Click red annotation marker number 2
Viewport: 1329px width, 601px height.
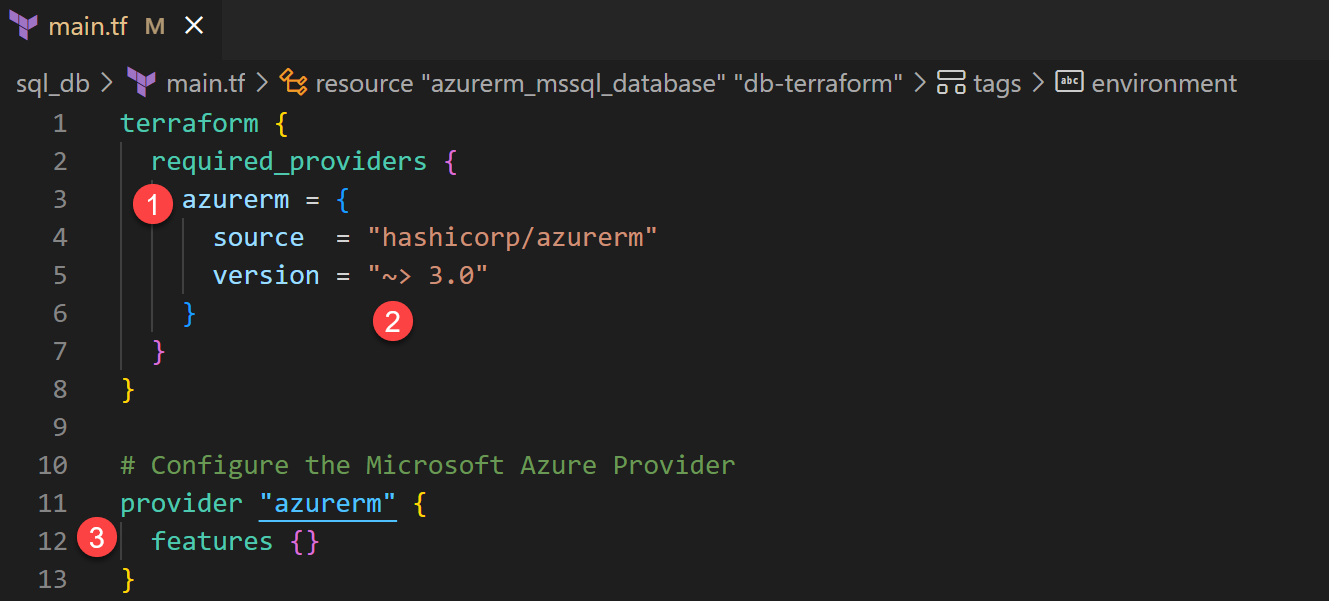(x=392, y=321)
